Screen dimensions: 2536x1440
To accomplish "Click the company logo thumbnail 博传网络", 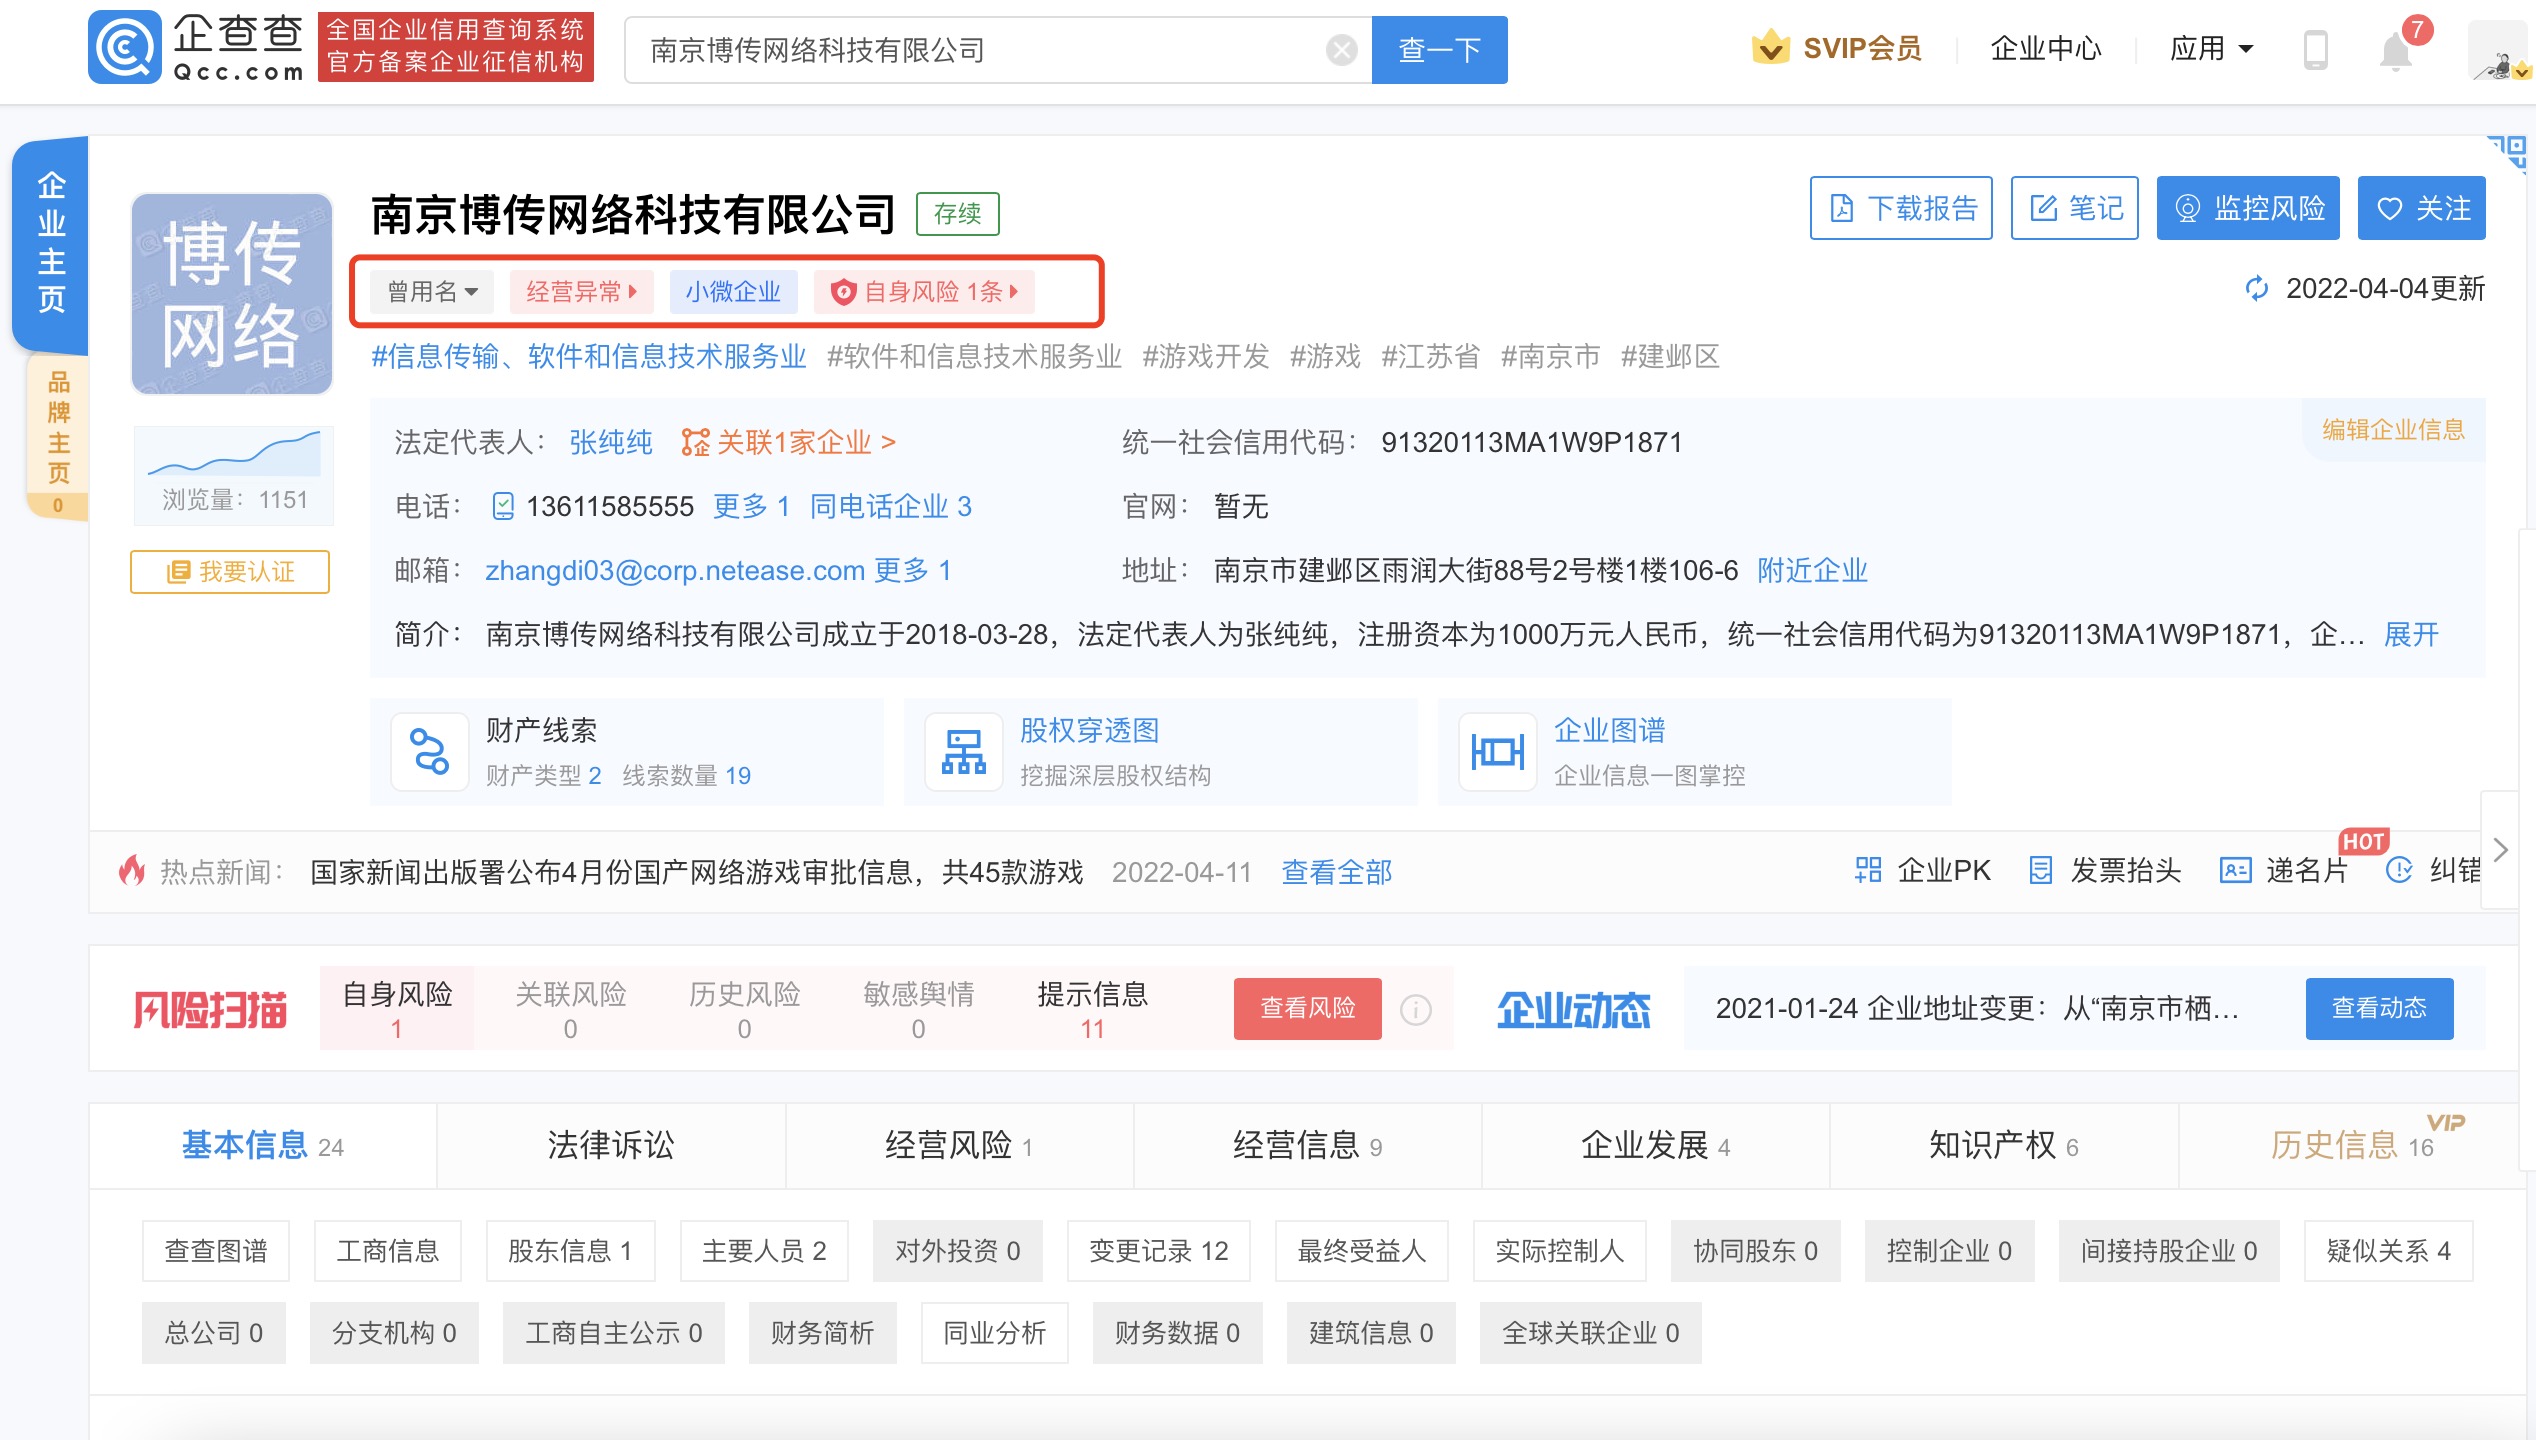I will 232,294.
